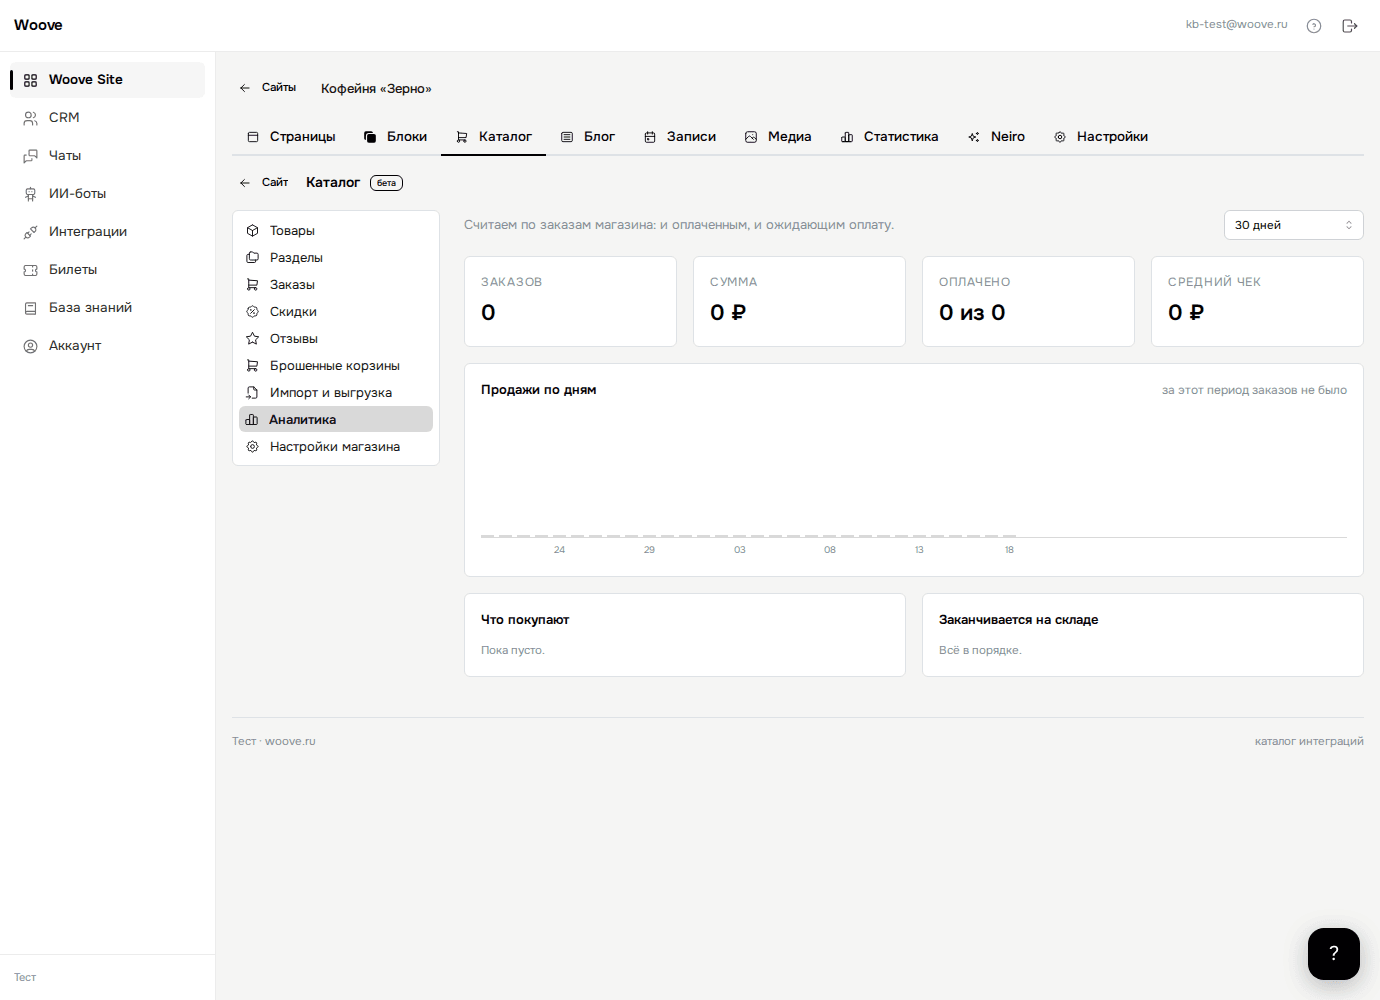Image resolution: width=1380 pixels, height=1000 pixels.
Task: Click the Импорт и выгрузка file icon
Action: [x=253, y=393]
